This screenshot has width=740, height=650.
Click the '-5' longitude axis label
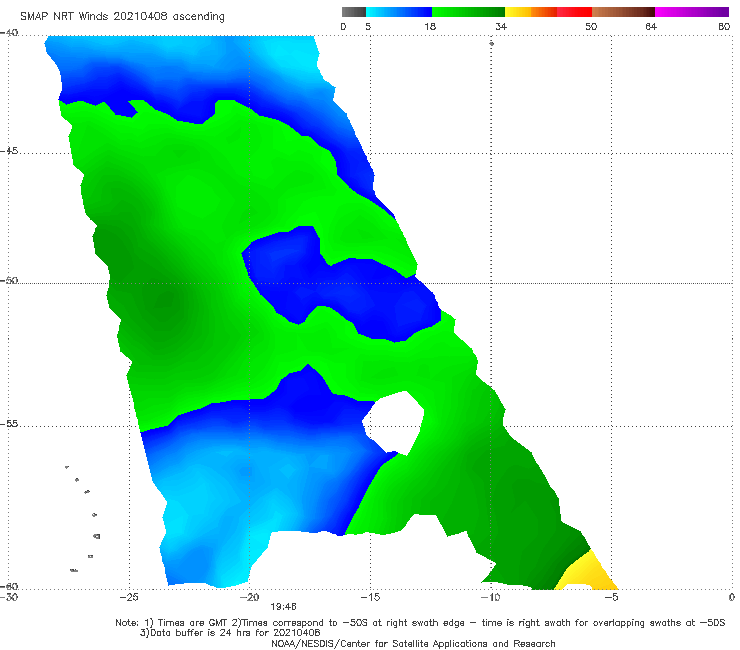[611, 597]
